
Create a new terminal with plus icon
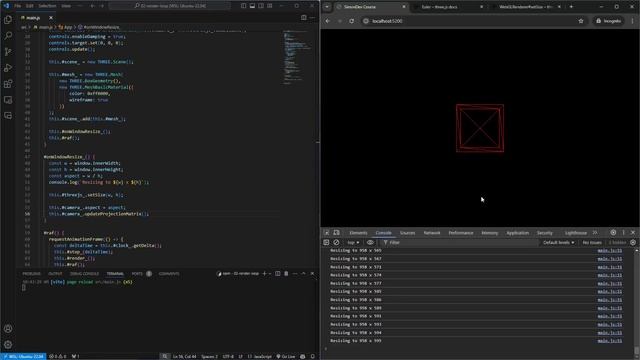[x=264, y=273]
